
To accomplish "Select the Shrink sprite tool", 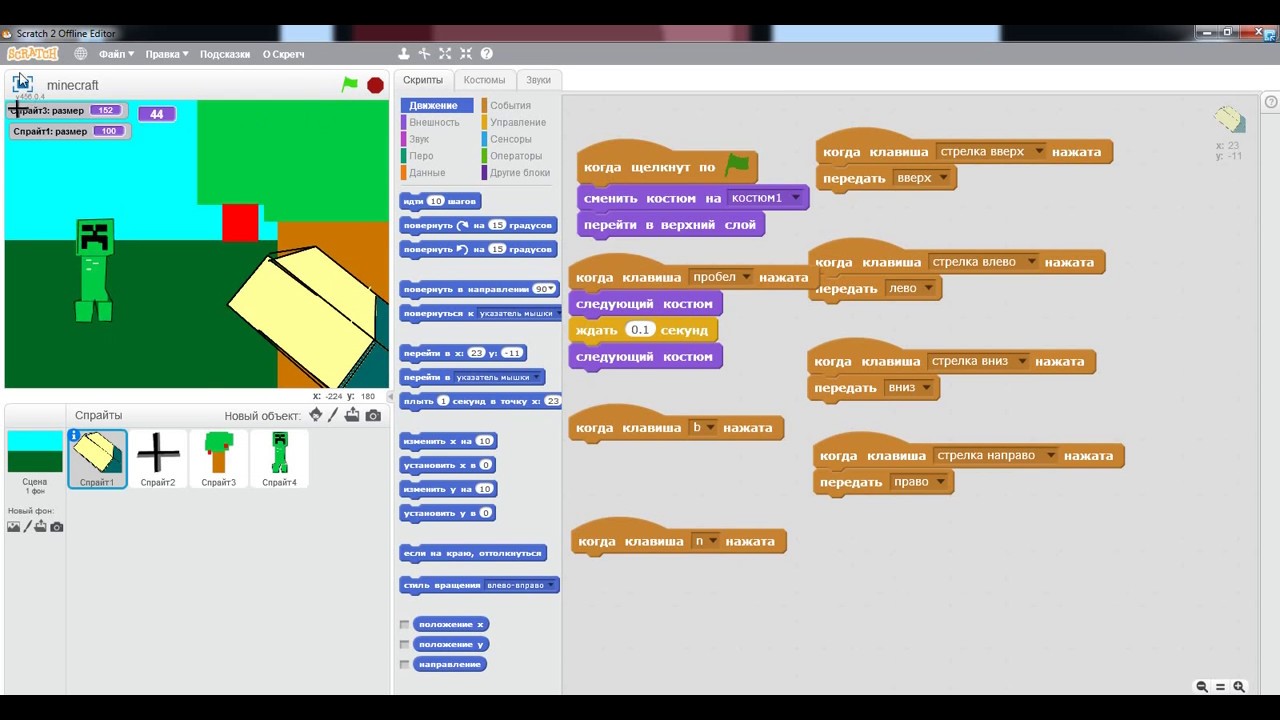I will pos(465,54).
